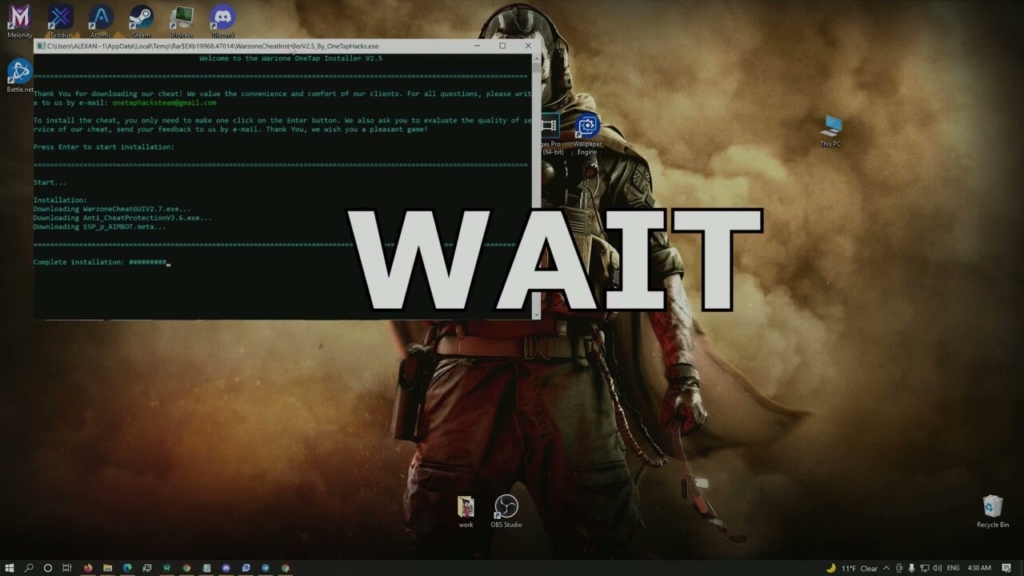Open the Atomic wallet desktop icon
The width and height of the screenshot is (1024, 576).
coord(101,17)
